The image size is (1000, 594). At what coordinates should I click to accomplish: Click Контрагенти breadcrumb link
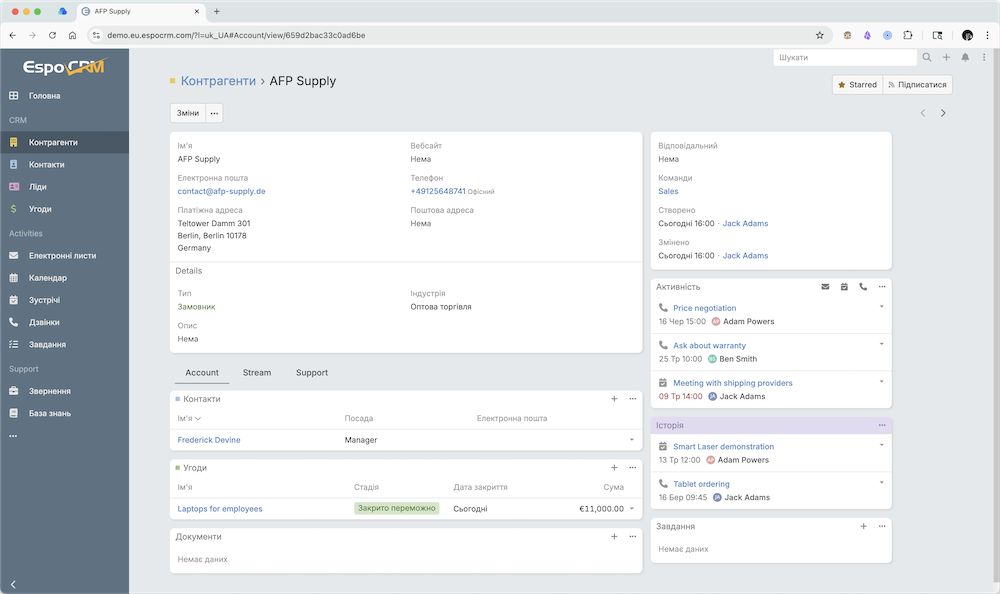[x=218, y=81]
